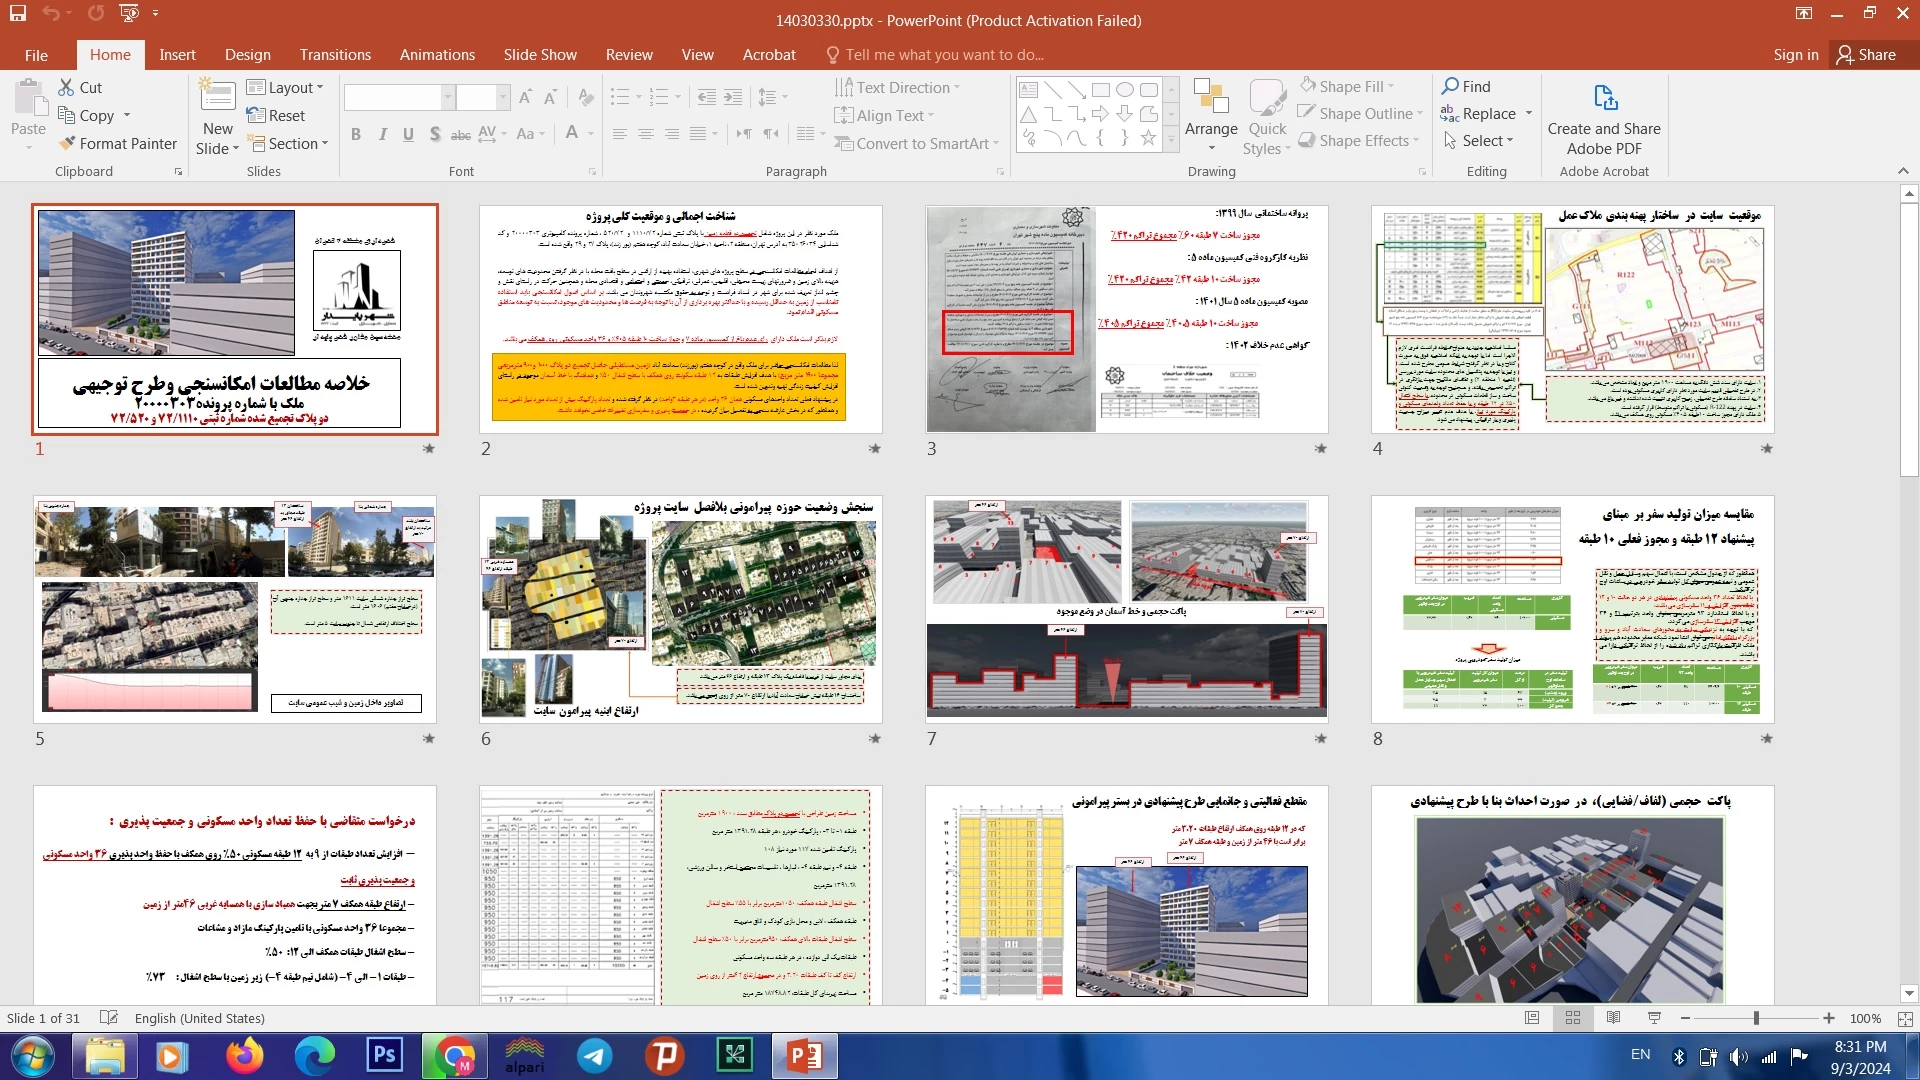Click the Format Painter brush
The image size is (1920, 1080).
click(x=118, y=143)
